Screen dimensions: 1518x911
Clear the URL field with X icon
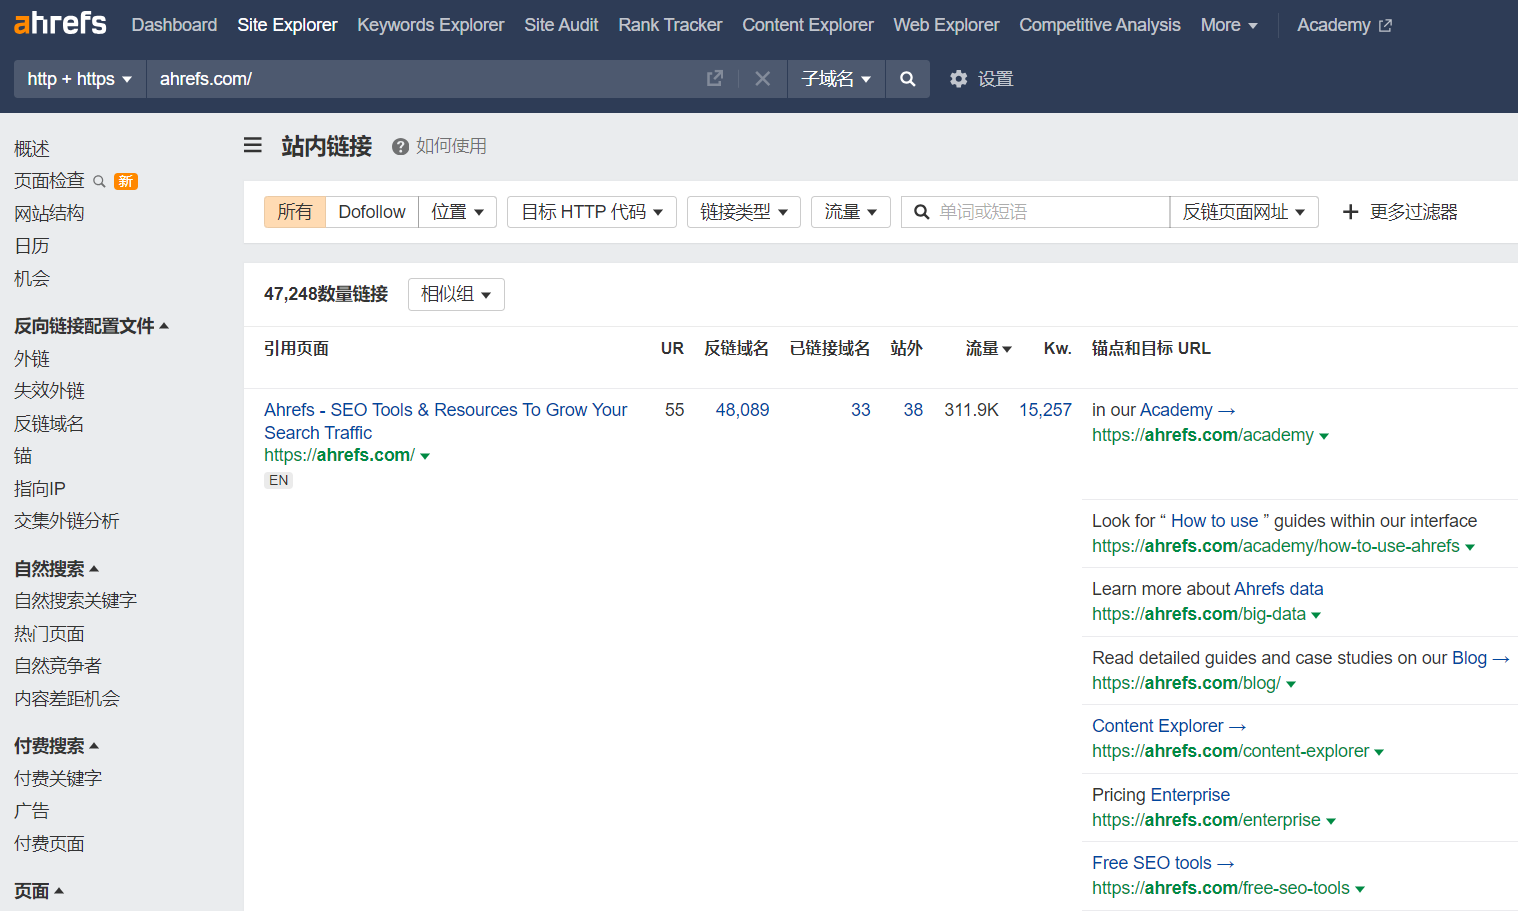[x=763, y=78]
